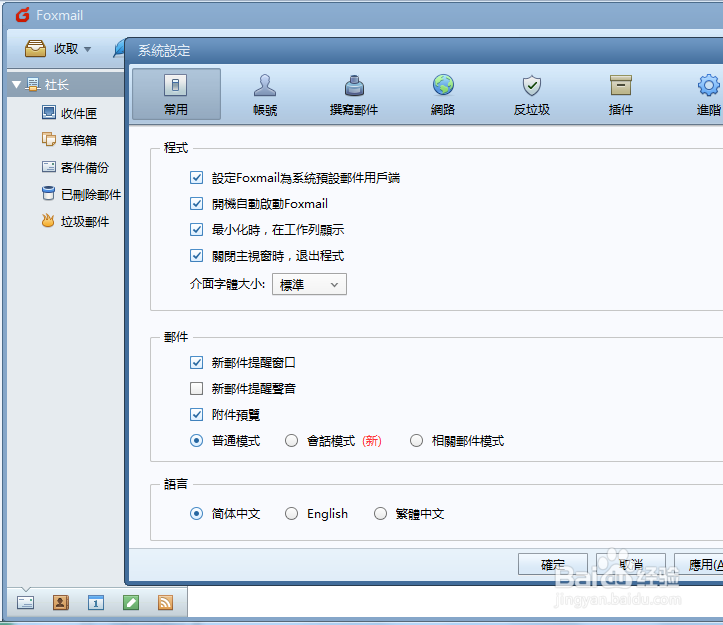
Task: Switch to the 撰寫郵件 compose tab
Action: pos(354,94)
